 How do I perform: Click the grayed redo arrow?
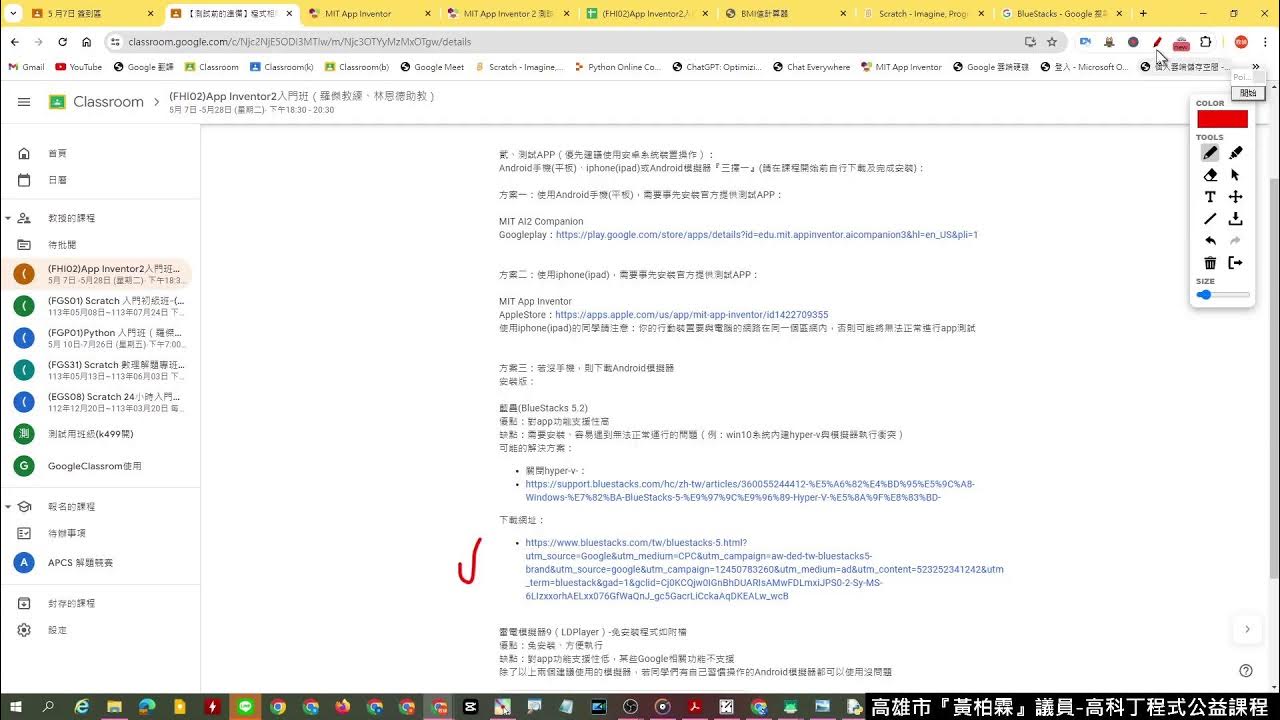pyautogui.click(x=1236, y=241)
